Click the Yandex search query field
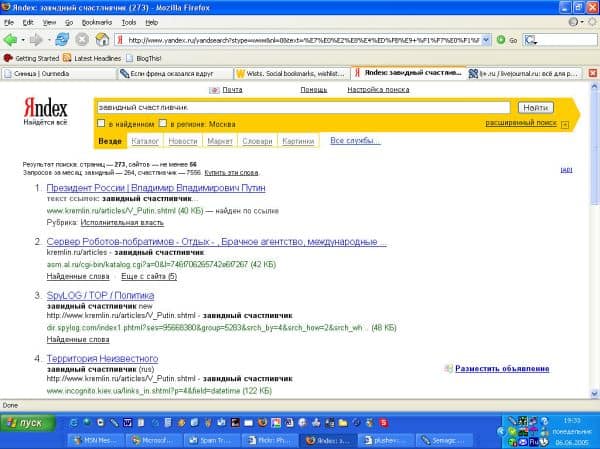The image size is (600, 449). [303, 108]
